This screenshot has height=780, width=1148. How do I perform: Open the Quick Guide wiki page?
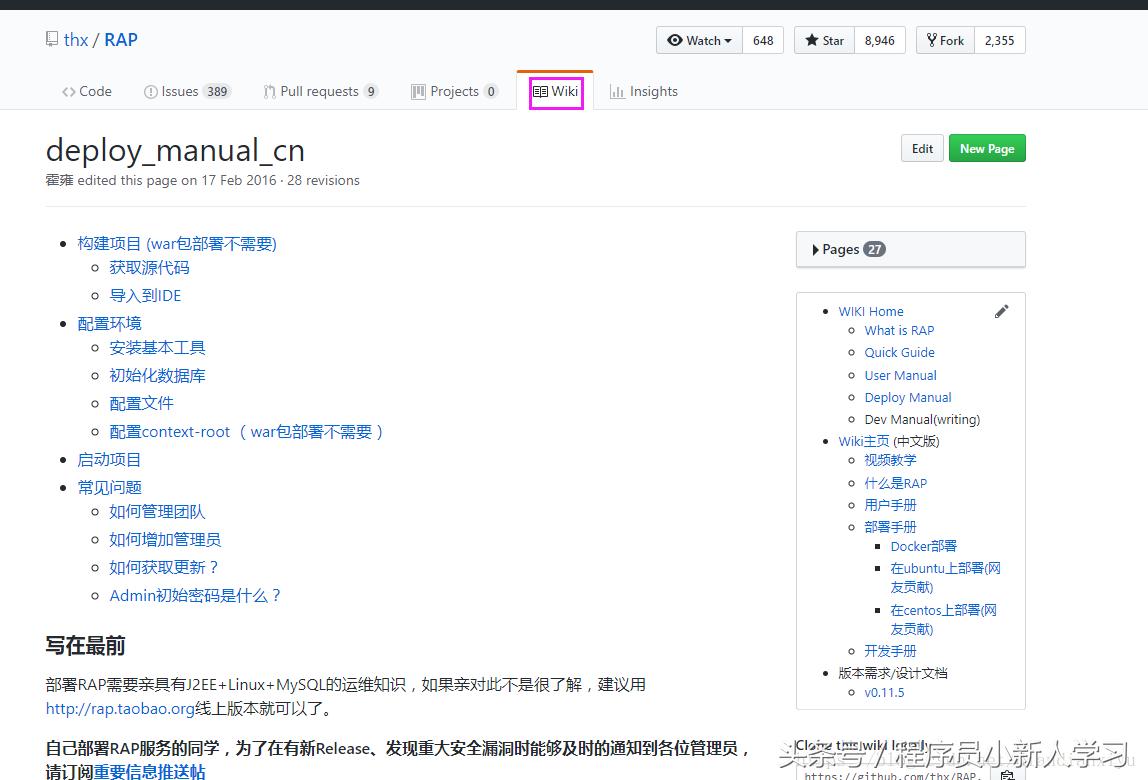(x=899, y=352)
